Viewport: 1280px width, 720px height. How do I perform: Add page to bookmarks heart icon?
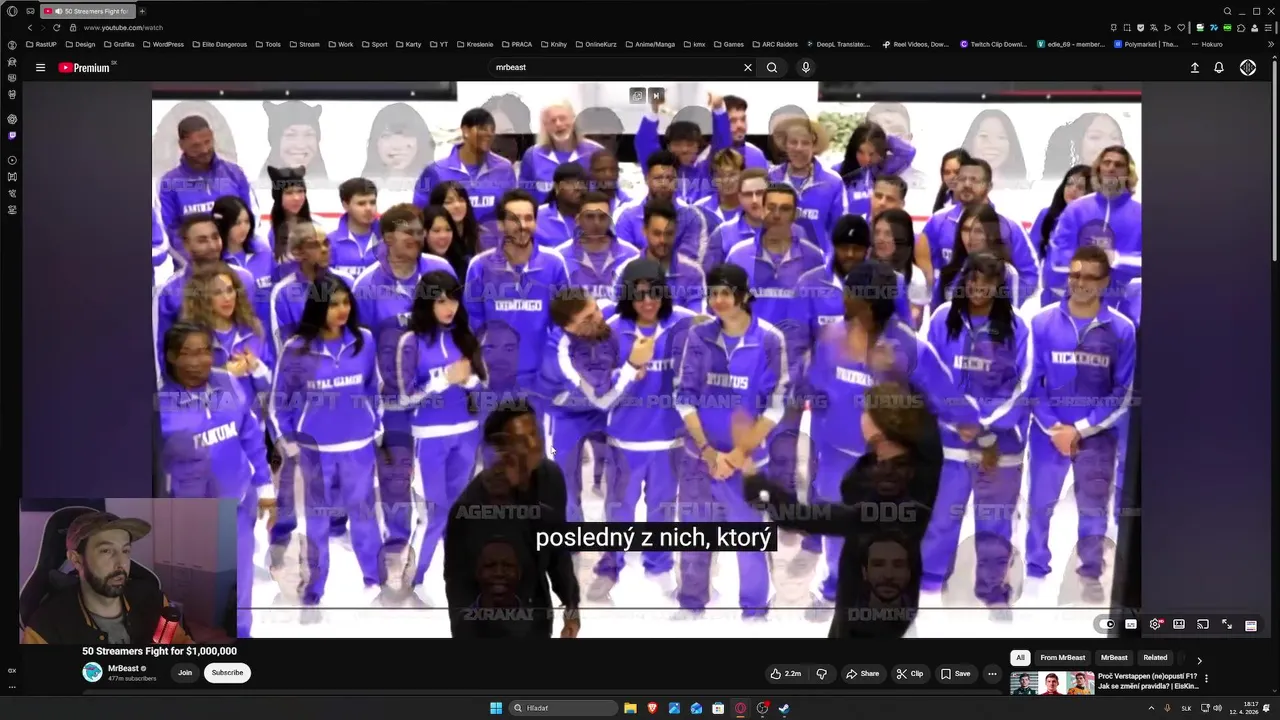click(x=1181, y=28)
